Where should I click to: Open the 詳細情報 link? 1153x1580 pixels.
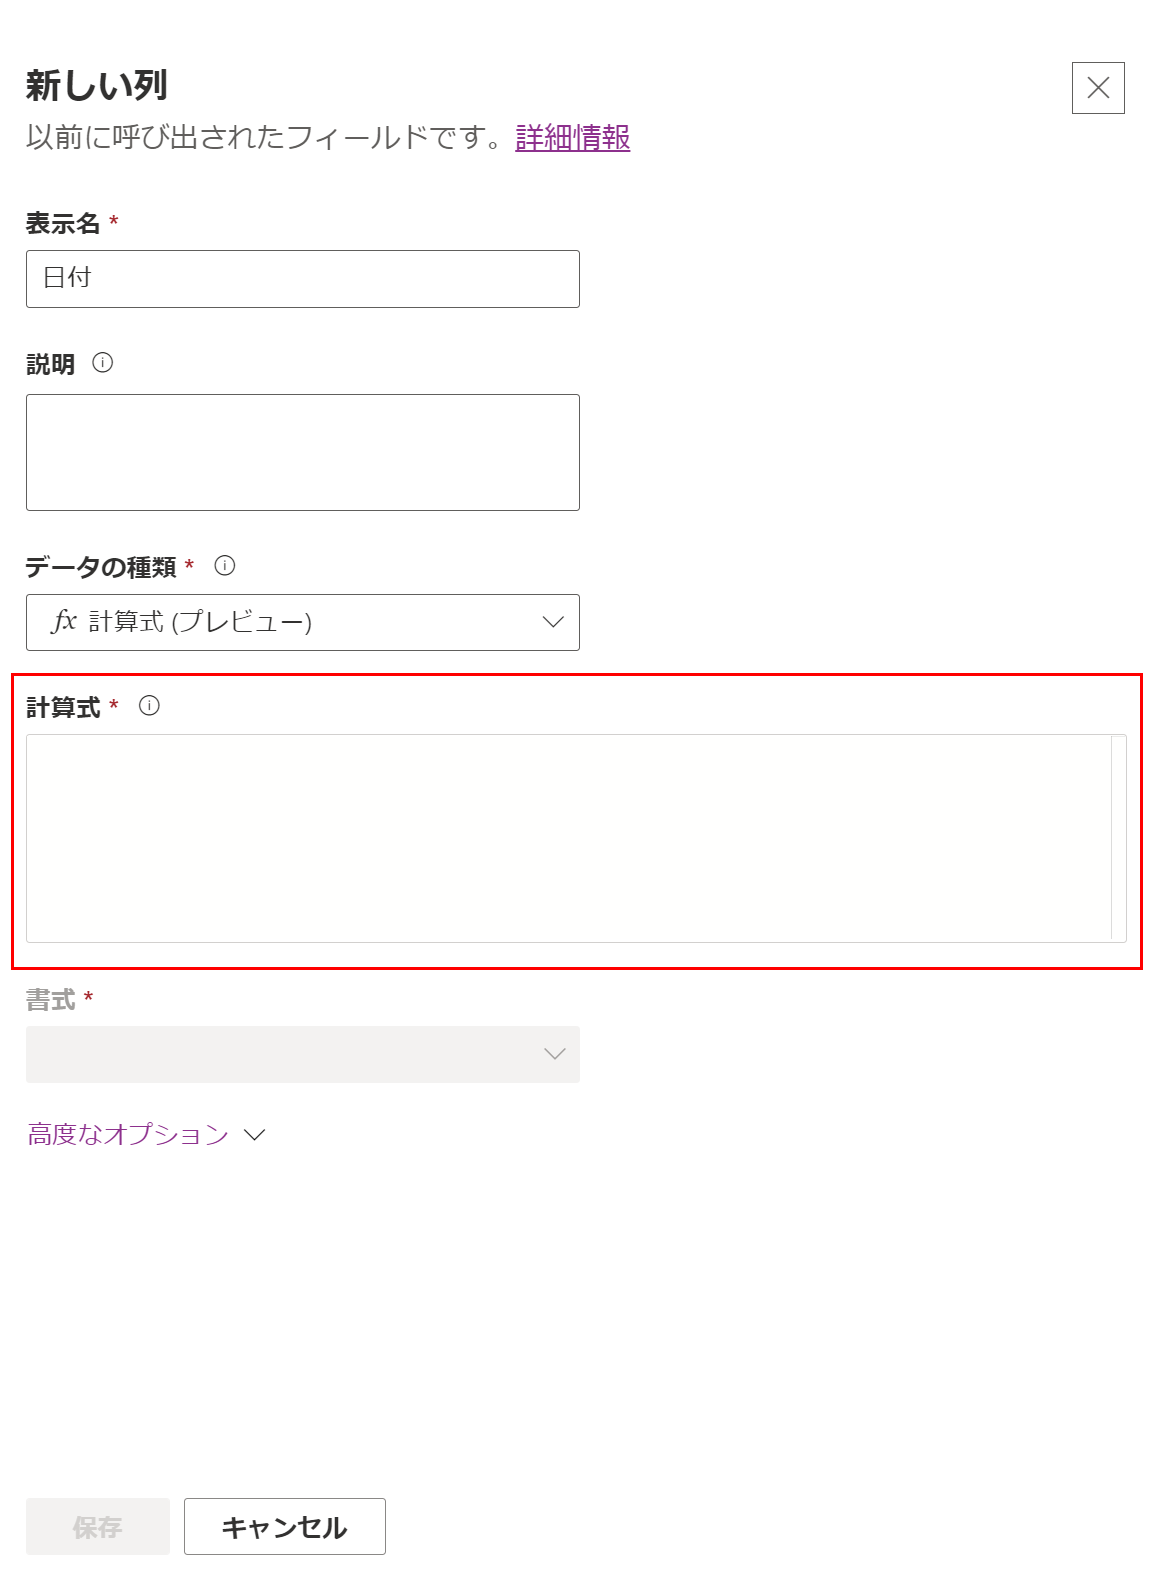point(573,137)
